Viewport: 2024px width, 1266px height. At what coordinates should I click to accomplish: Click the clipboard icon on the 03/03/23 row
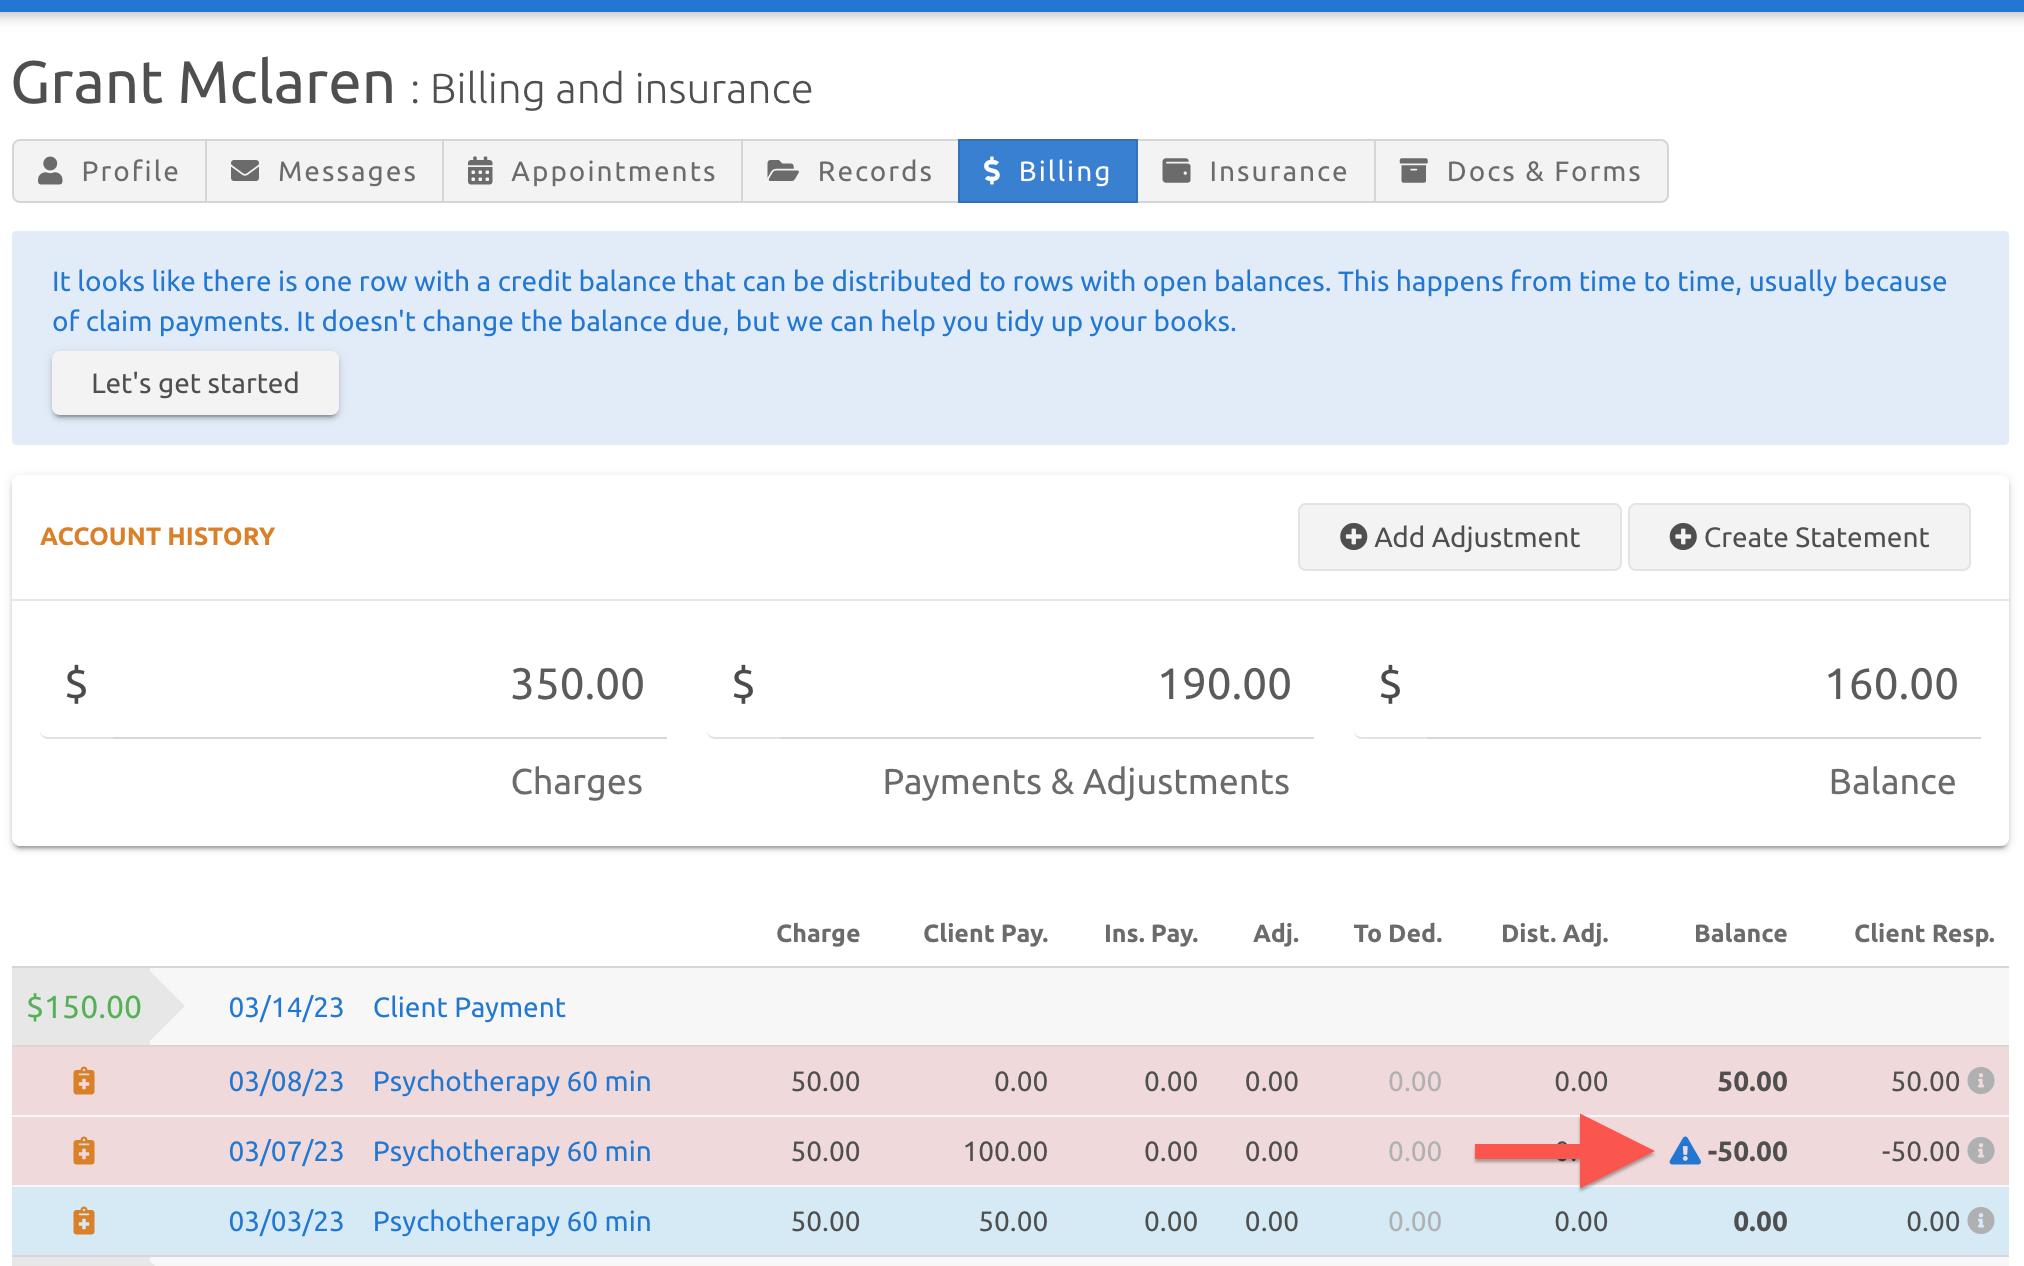coord(84,1221)
